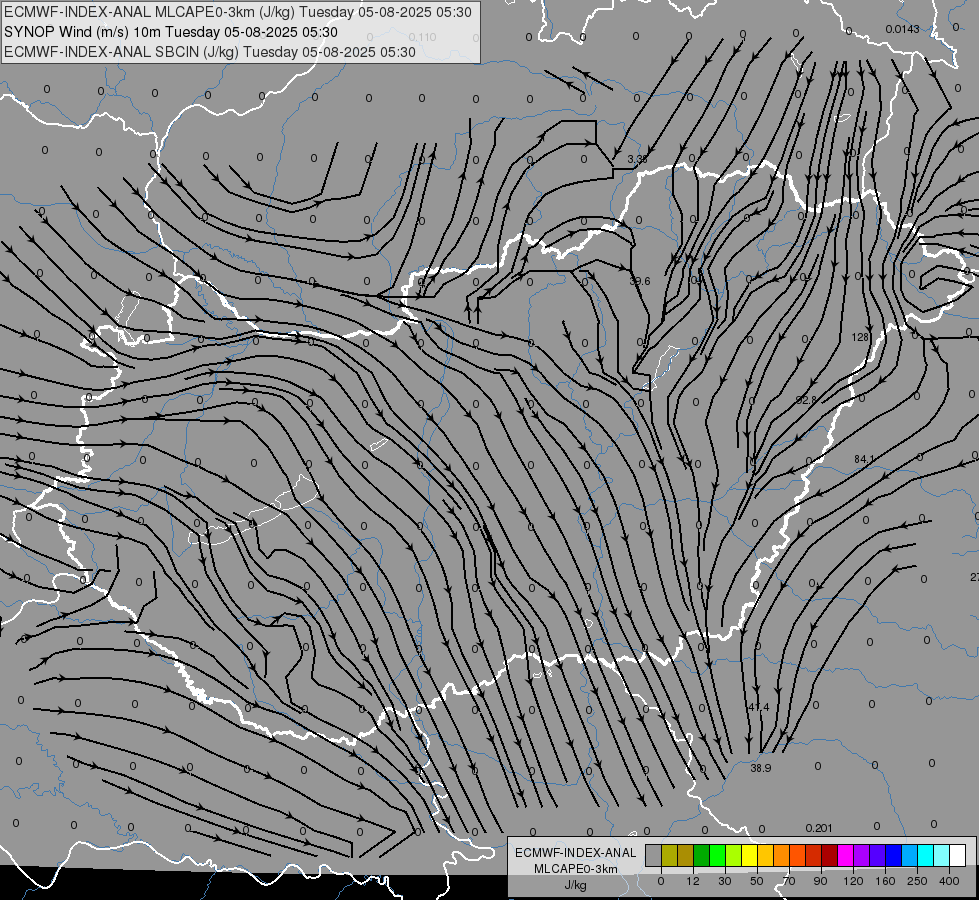The height and width of the screenshot is (900, 979).
Task: Click the legend tick value 70
Action: [x=789, y=881]
